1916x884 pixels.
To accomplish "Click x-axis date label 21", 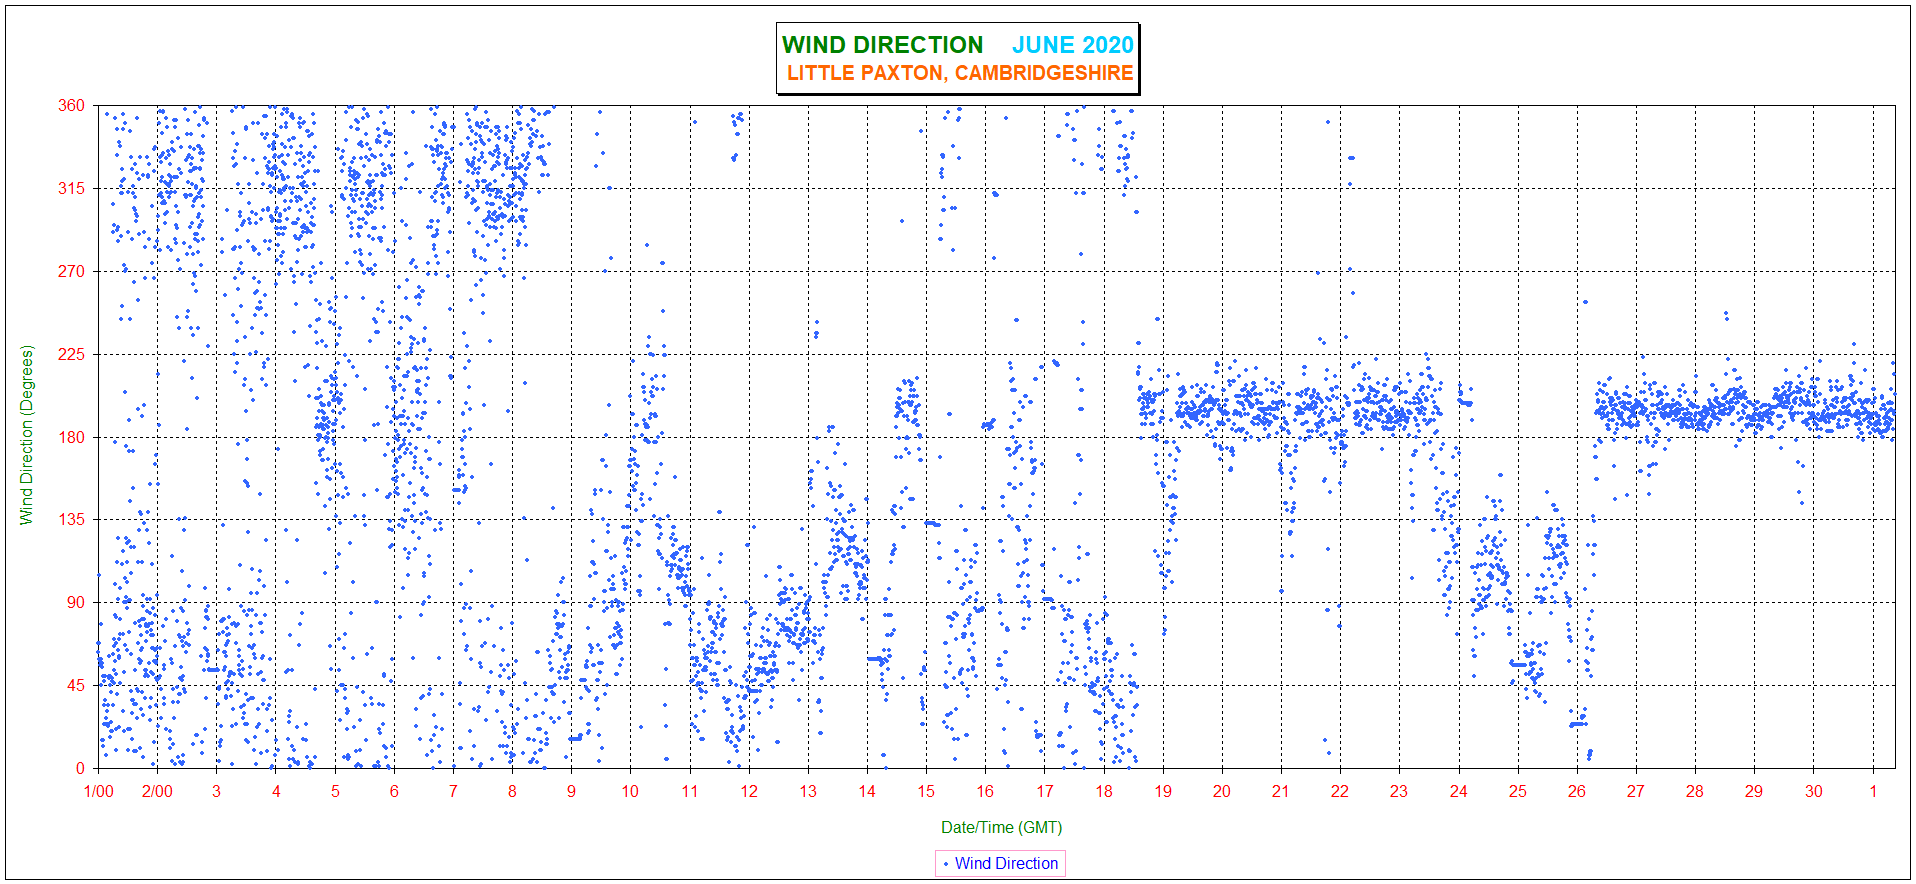I will [1281, 791].
